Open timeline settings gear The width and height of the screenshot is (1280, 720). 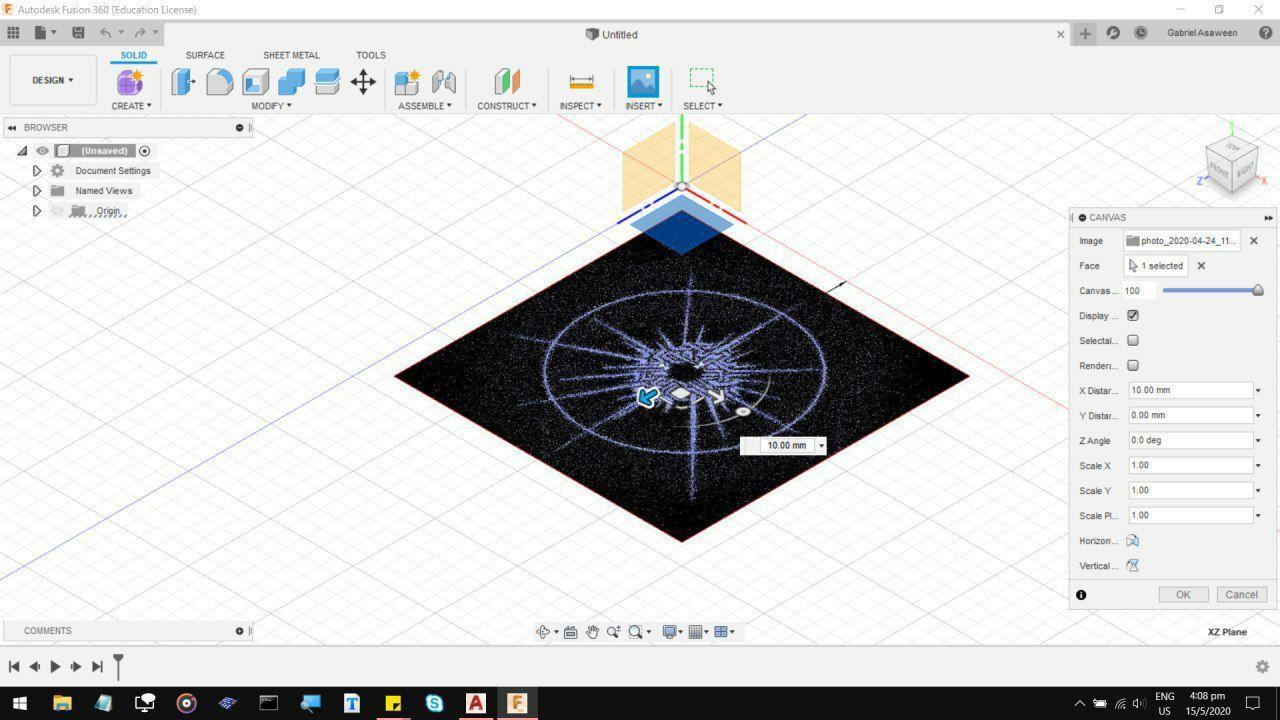pyautogui.click(x=1262, y=666)
